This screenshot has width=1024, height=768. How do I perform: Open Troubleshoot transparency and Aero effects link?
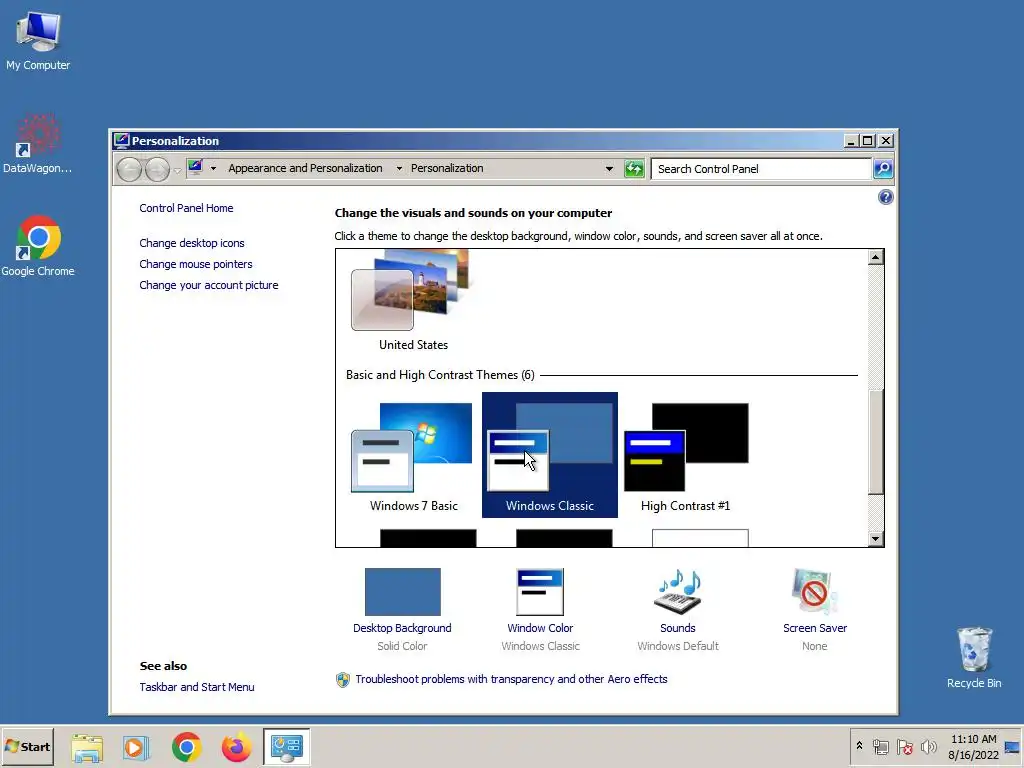pos(511,679)
